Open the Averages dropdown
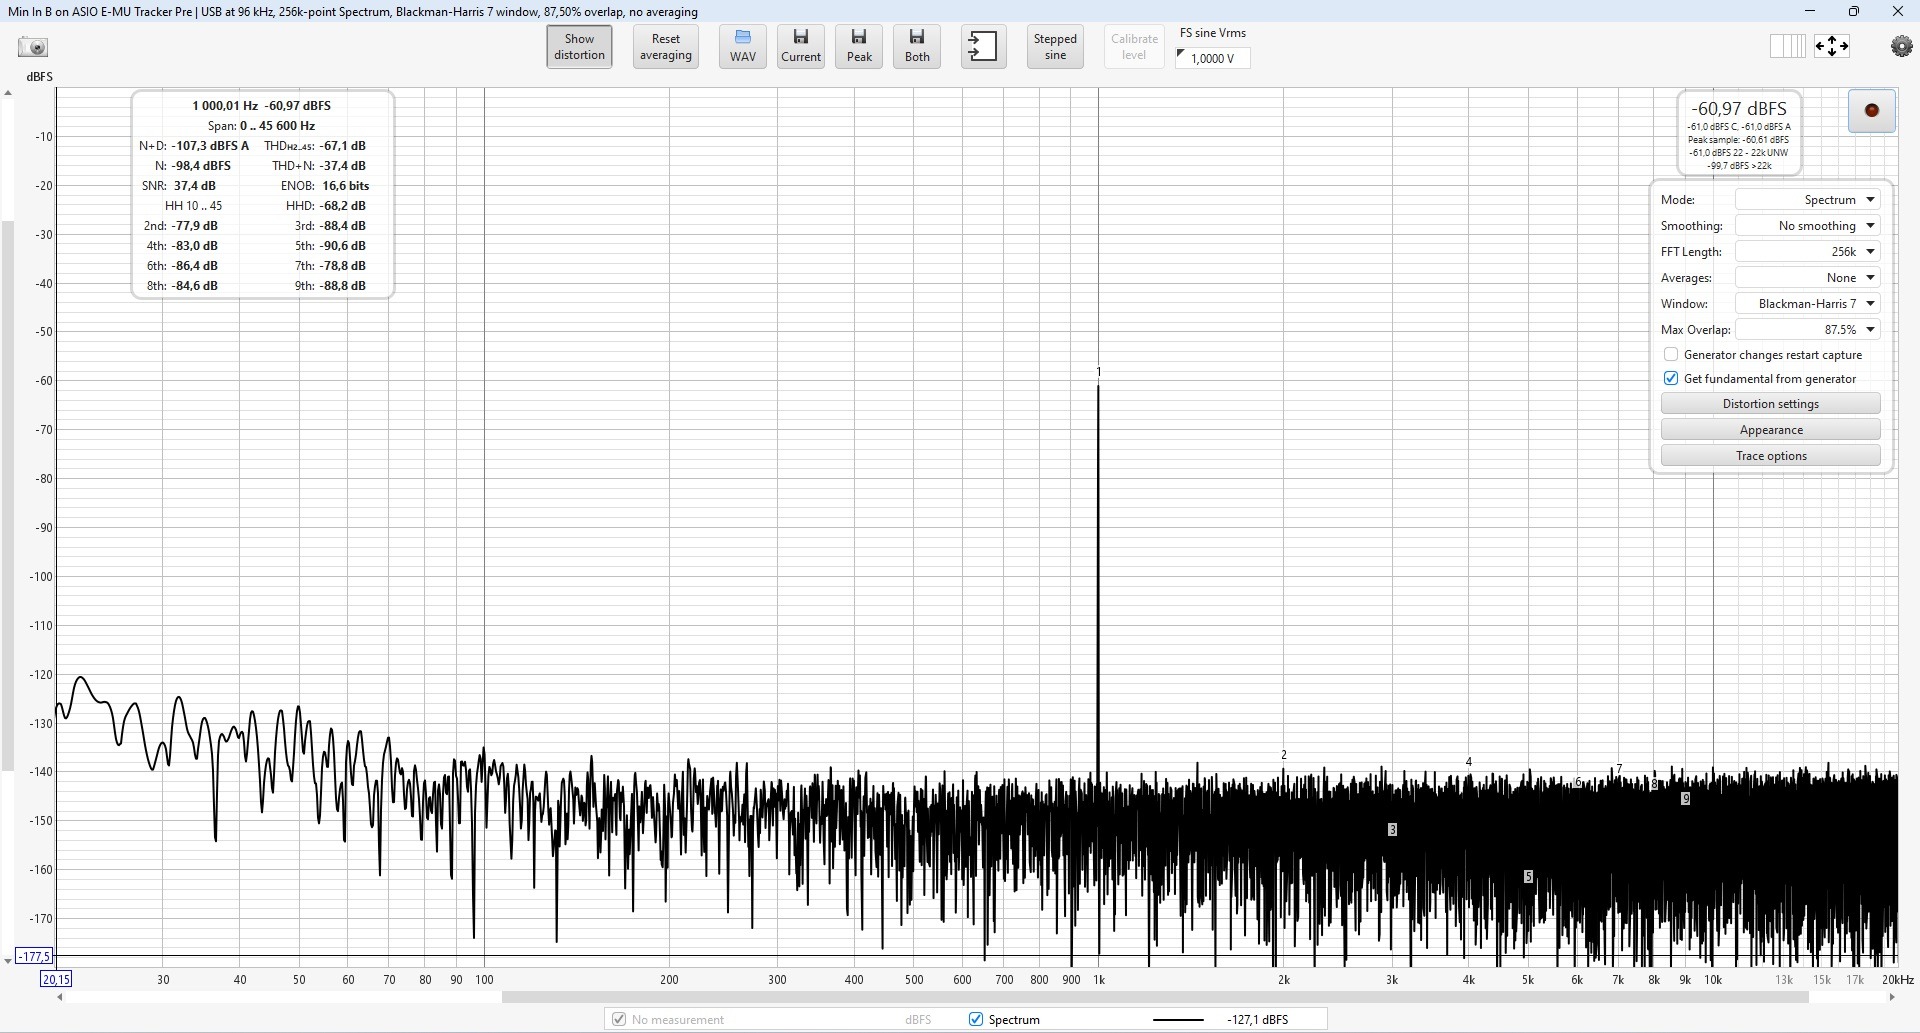This screenshot has width=1920, height=1033. point(1808,278)
